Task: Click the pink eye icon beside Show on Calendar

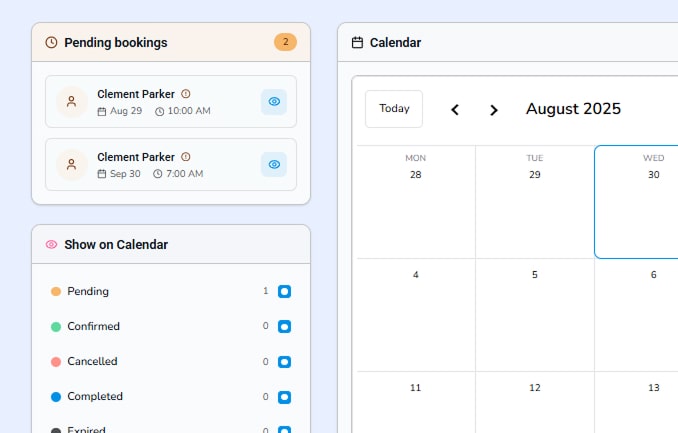Action: (52, 244)
